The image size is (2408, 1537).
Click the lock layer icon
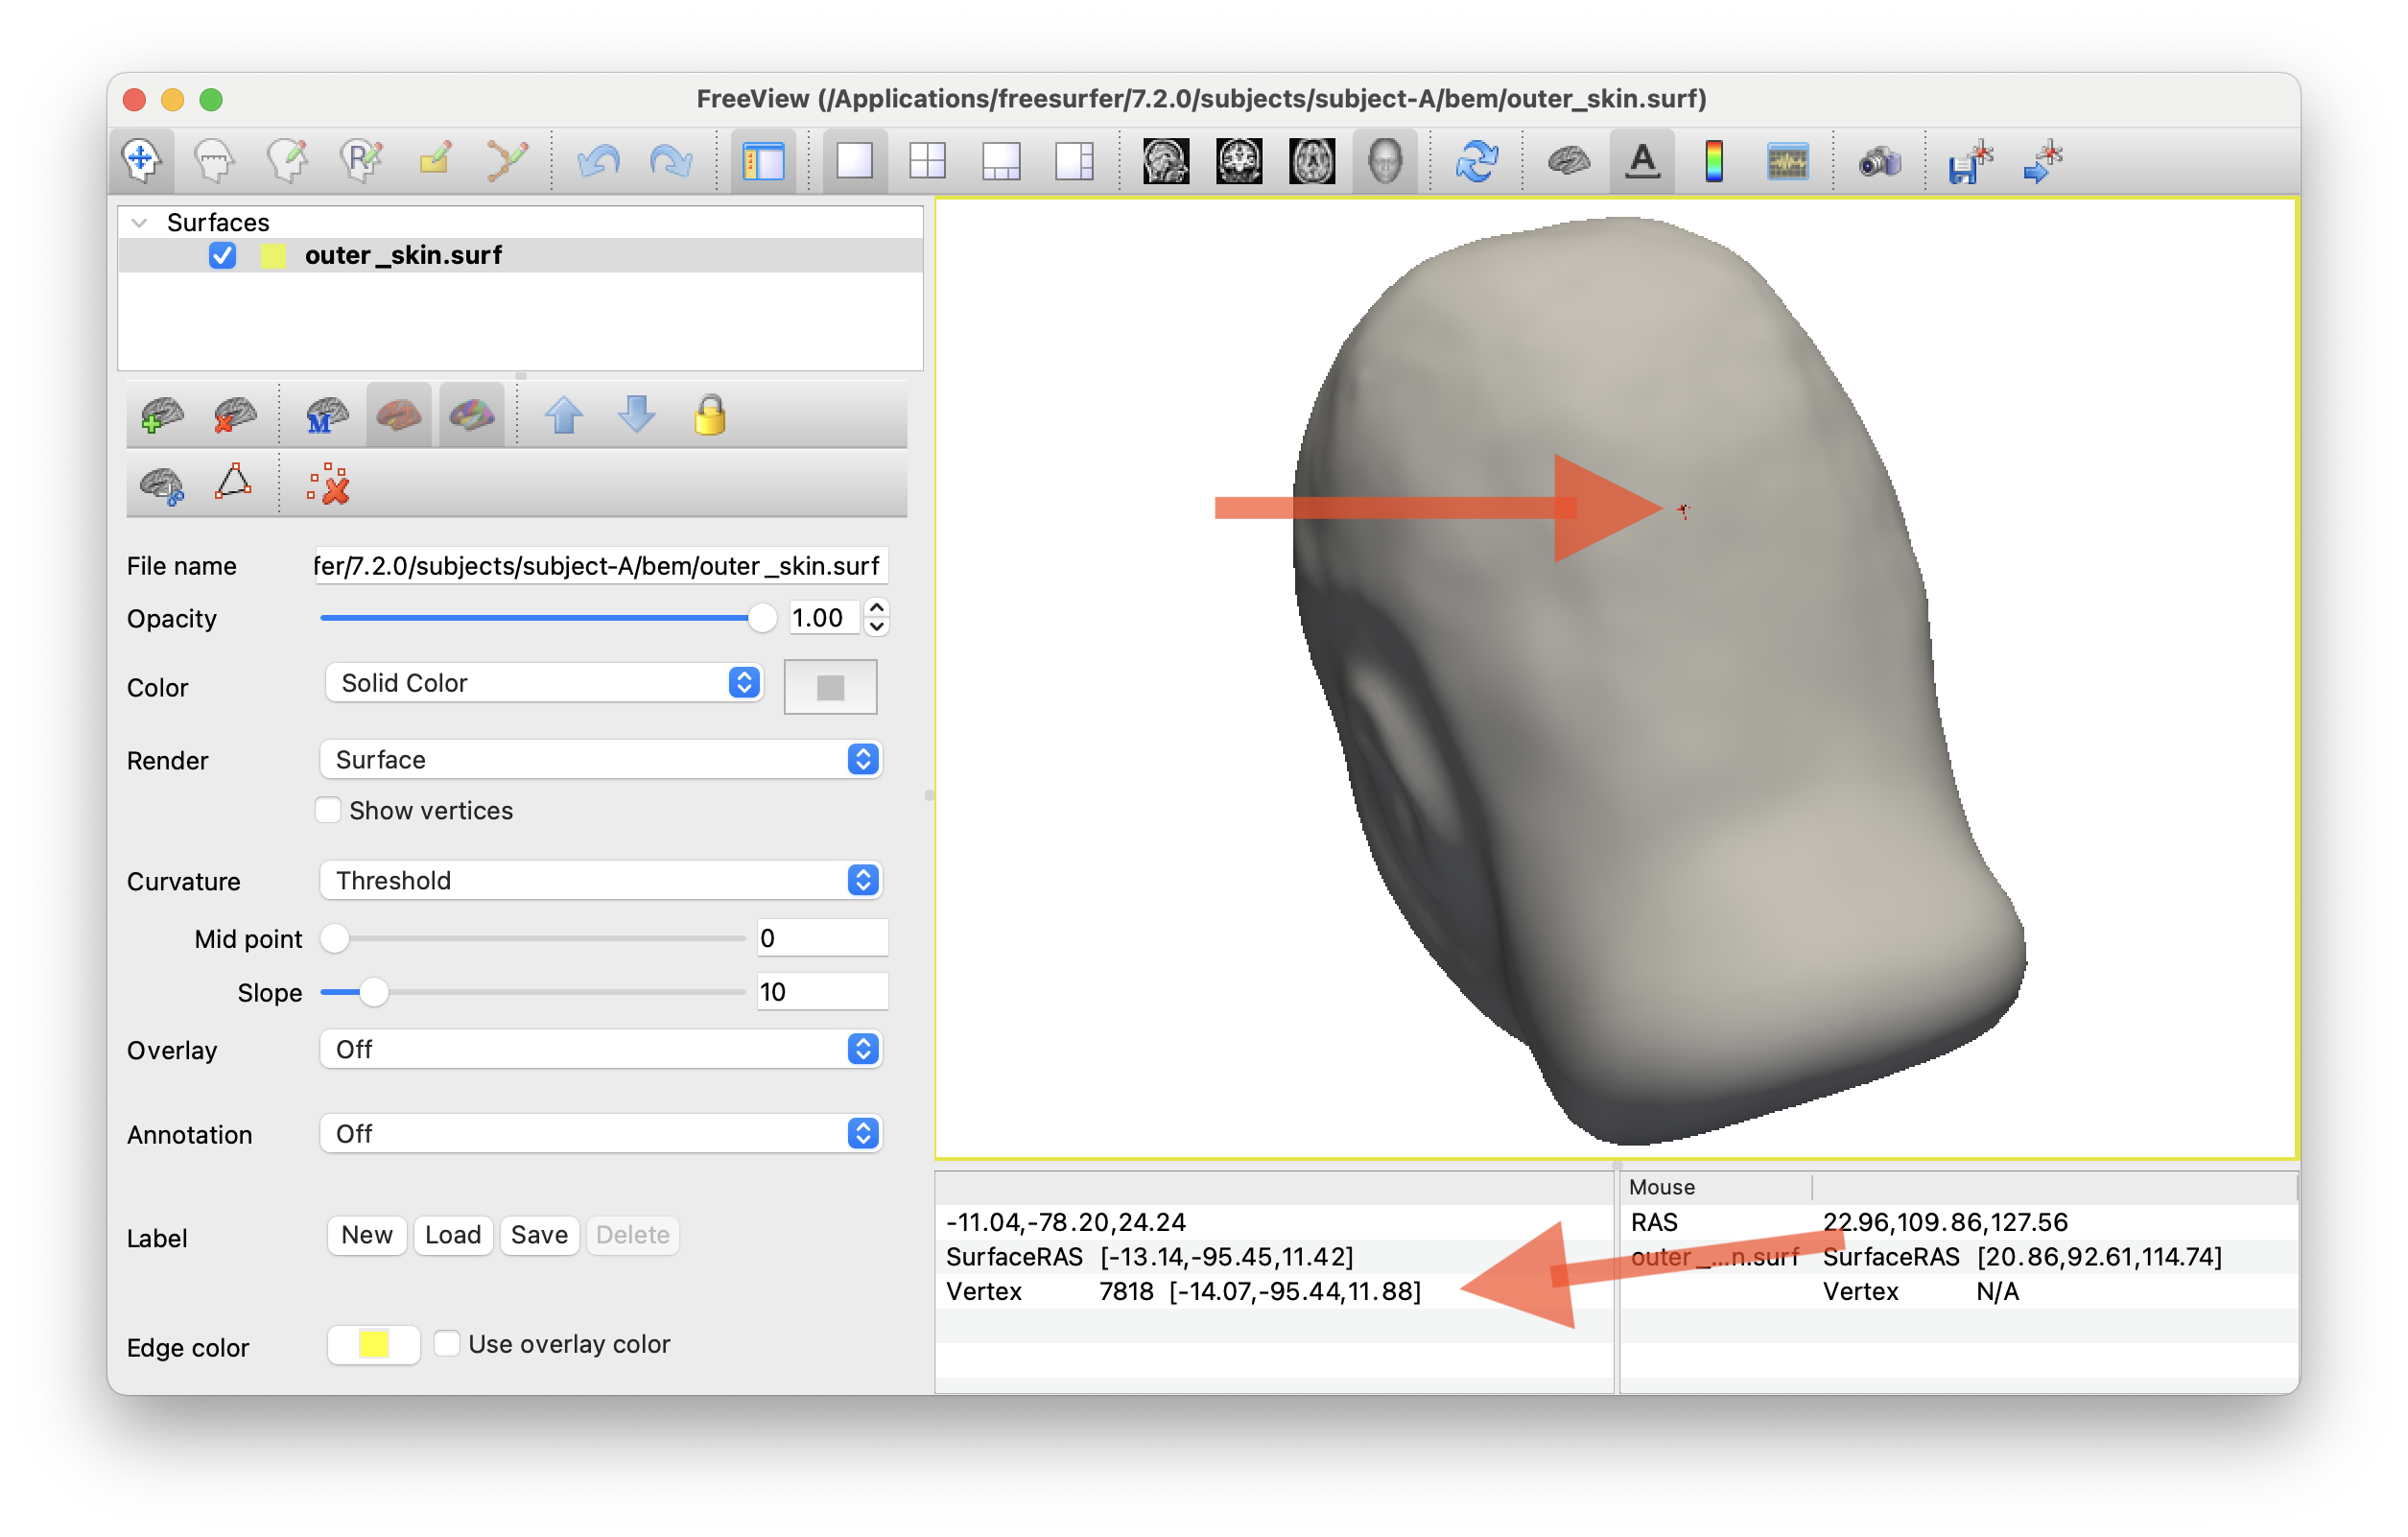[709, 415]
